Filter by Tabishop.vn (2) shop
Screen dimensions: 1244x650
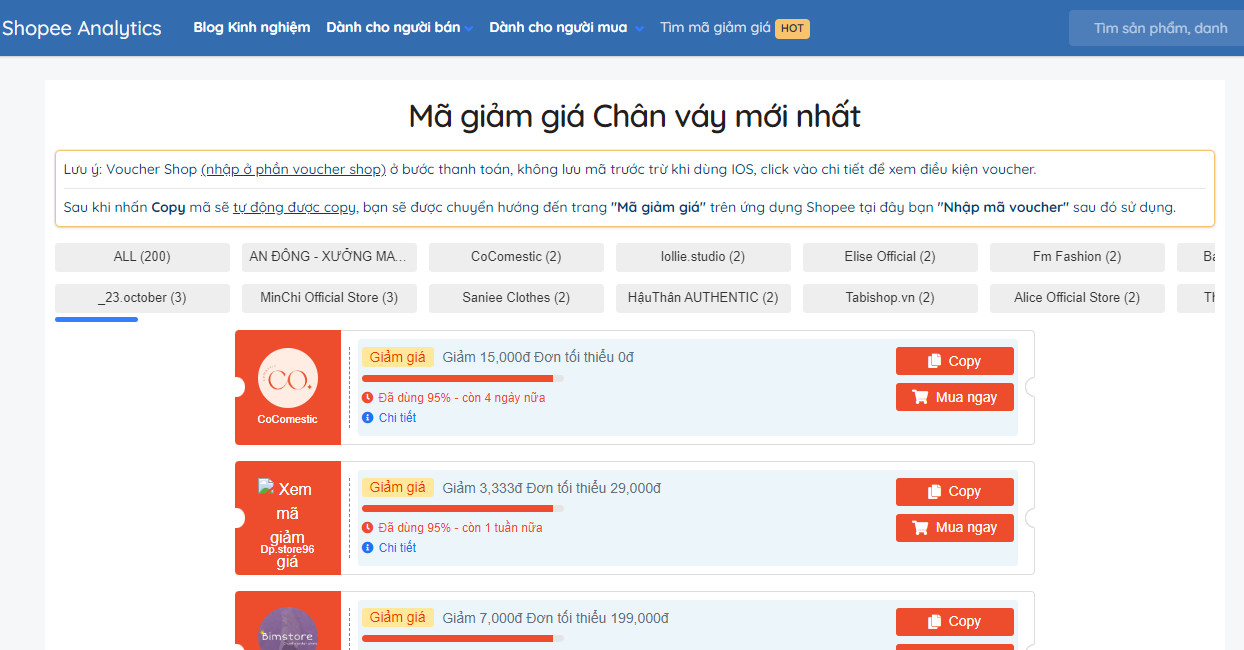[889, 298]
